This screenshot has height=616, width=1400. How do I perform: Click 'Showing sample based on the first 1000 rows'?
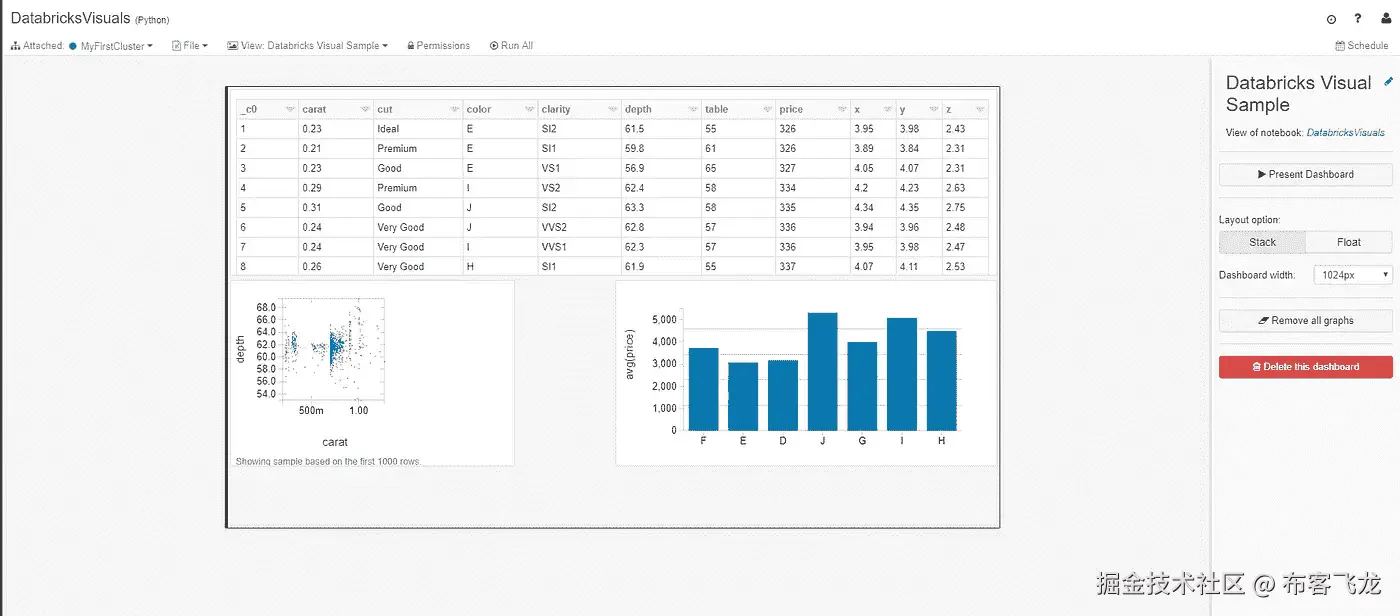tap(327, 462)
